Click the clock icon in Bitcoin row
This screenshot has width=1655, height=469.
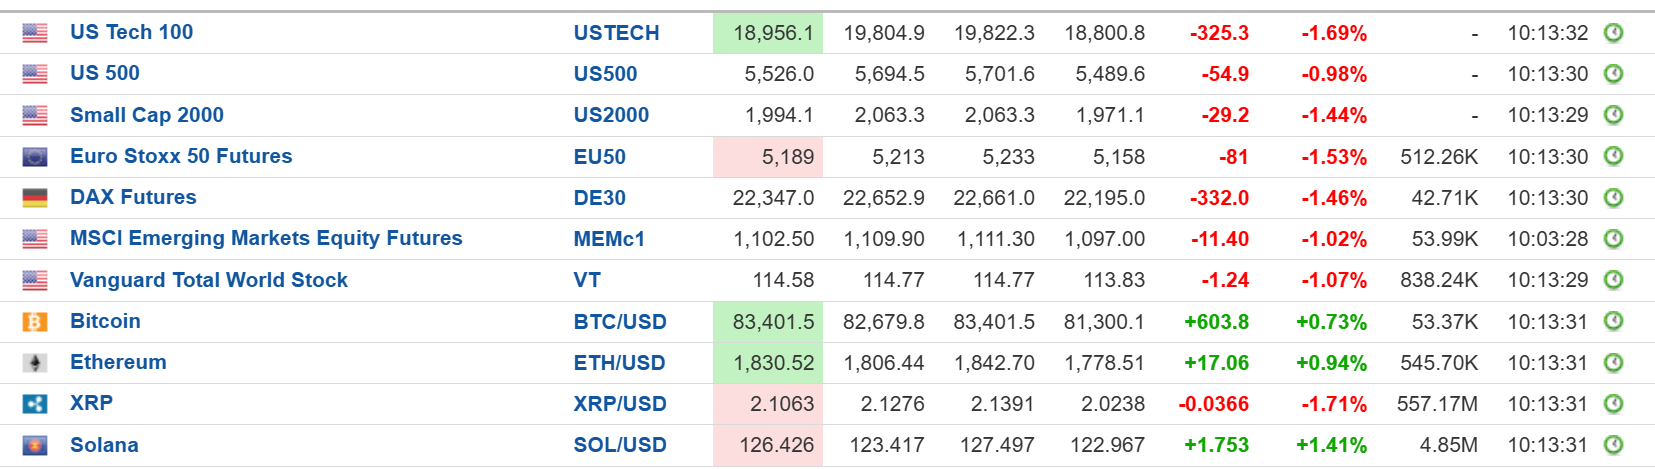pyautogui.click(x=1613, y=321)
